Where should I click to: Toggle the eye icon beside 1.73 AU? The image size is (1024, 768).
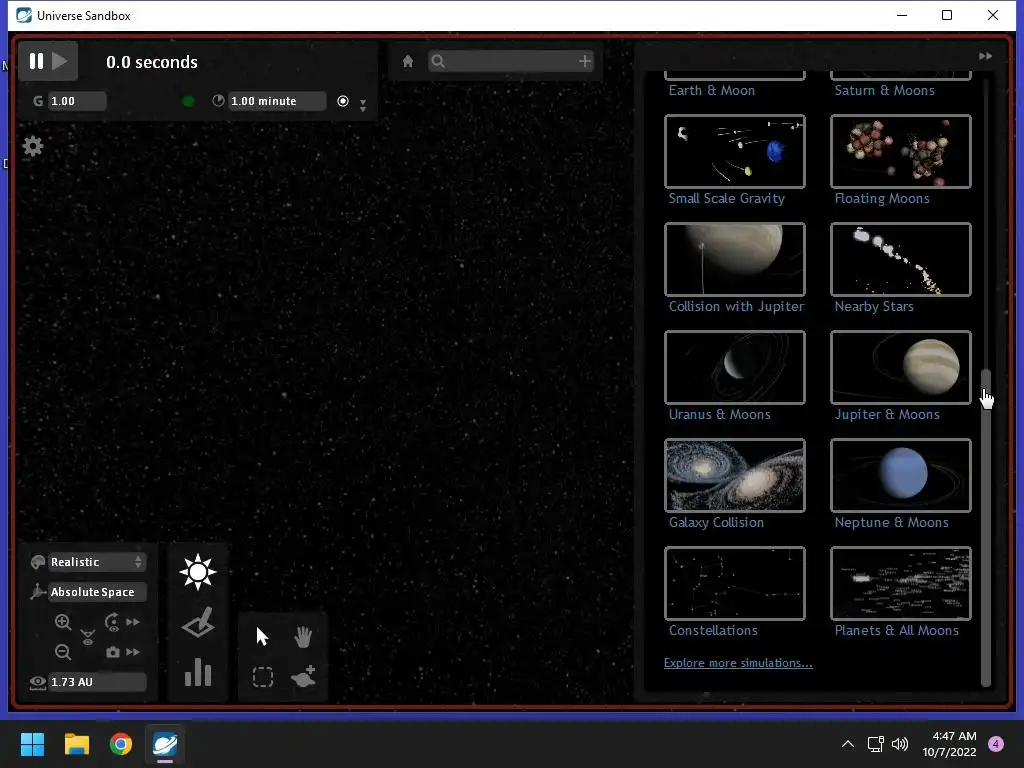tap(38, 682)
